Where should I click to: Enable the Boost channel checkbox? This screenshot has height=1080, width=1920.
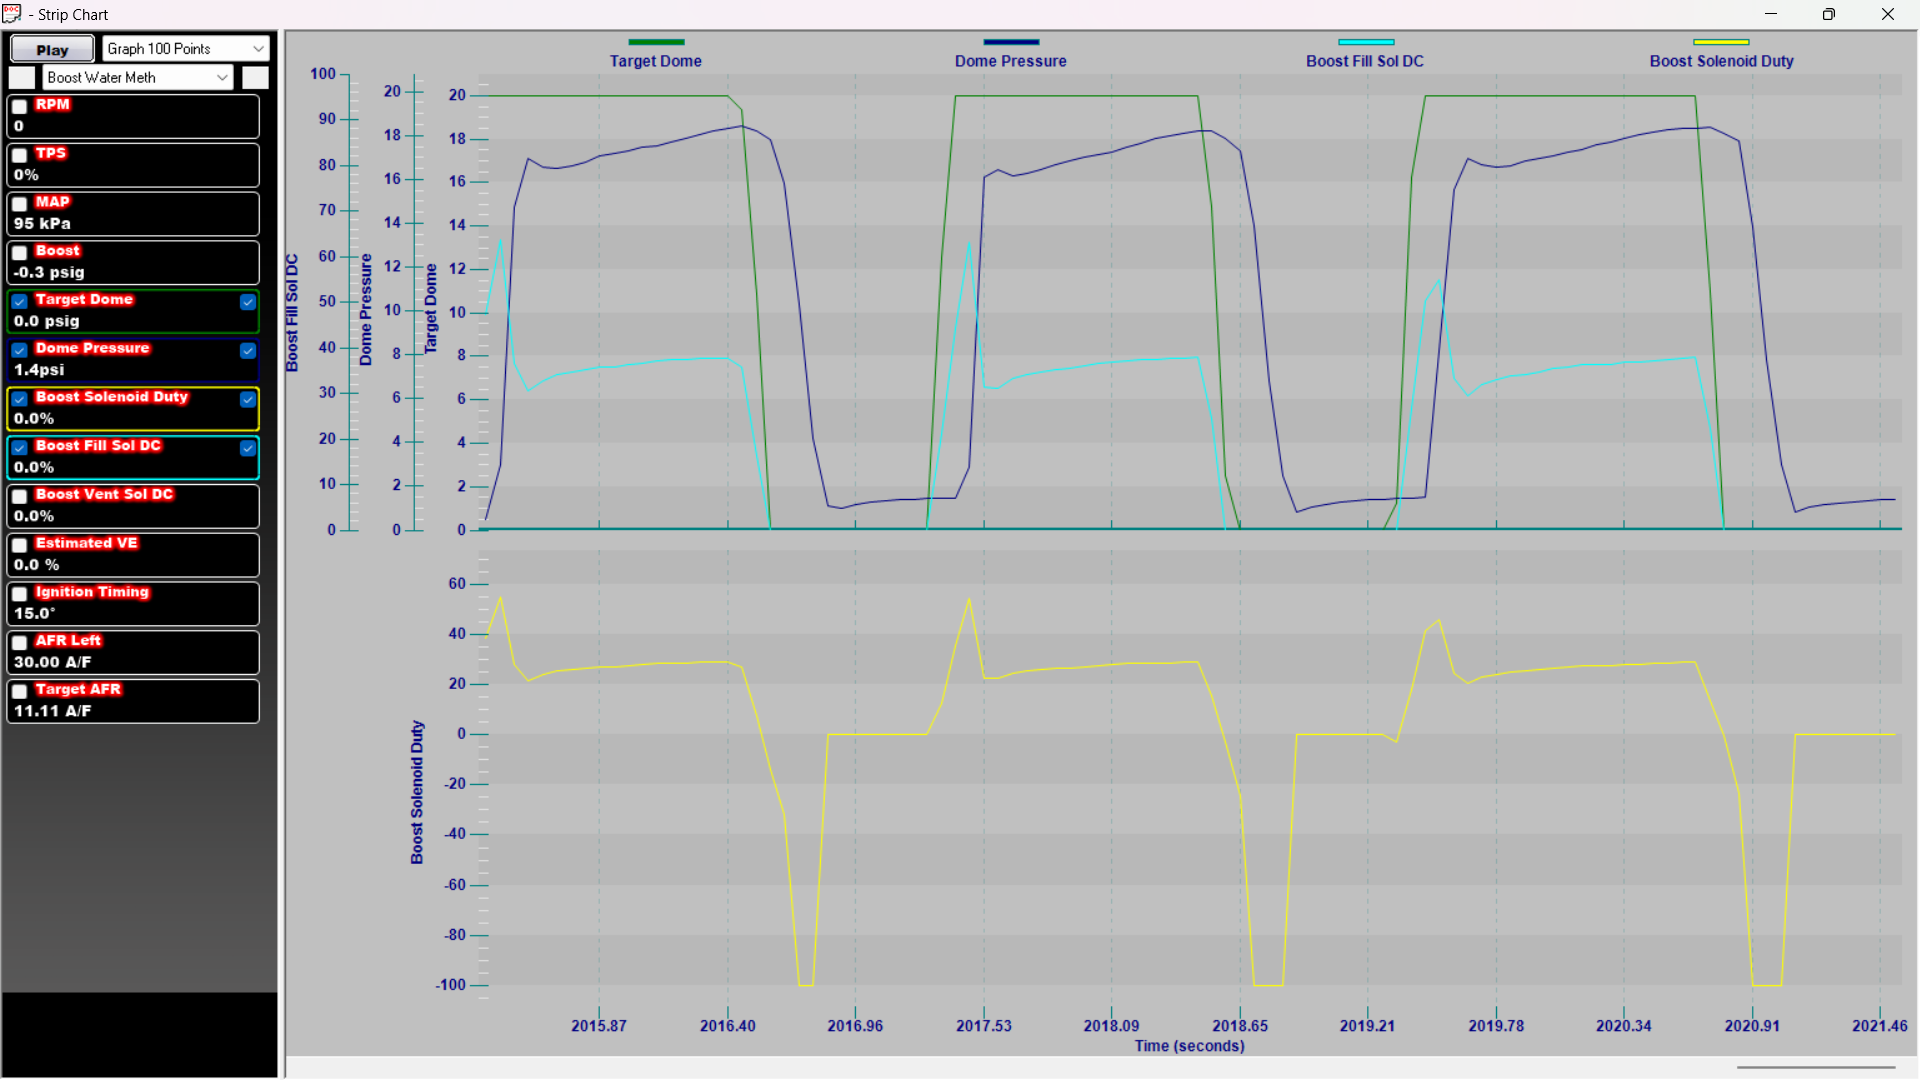pos(19,252)
